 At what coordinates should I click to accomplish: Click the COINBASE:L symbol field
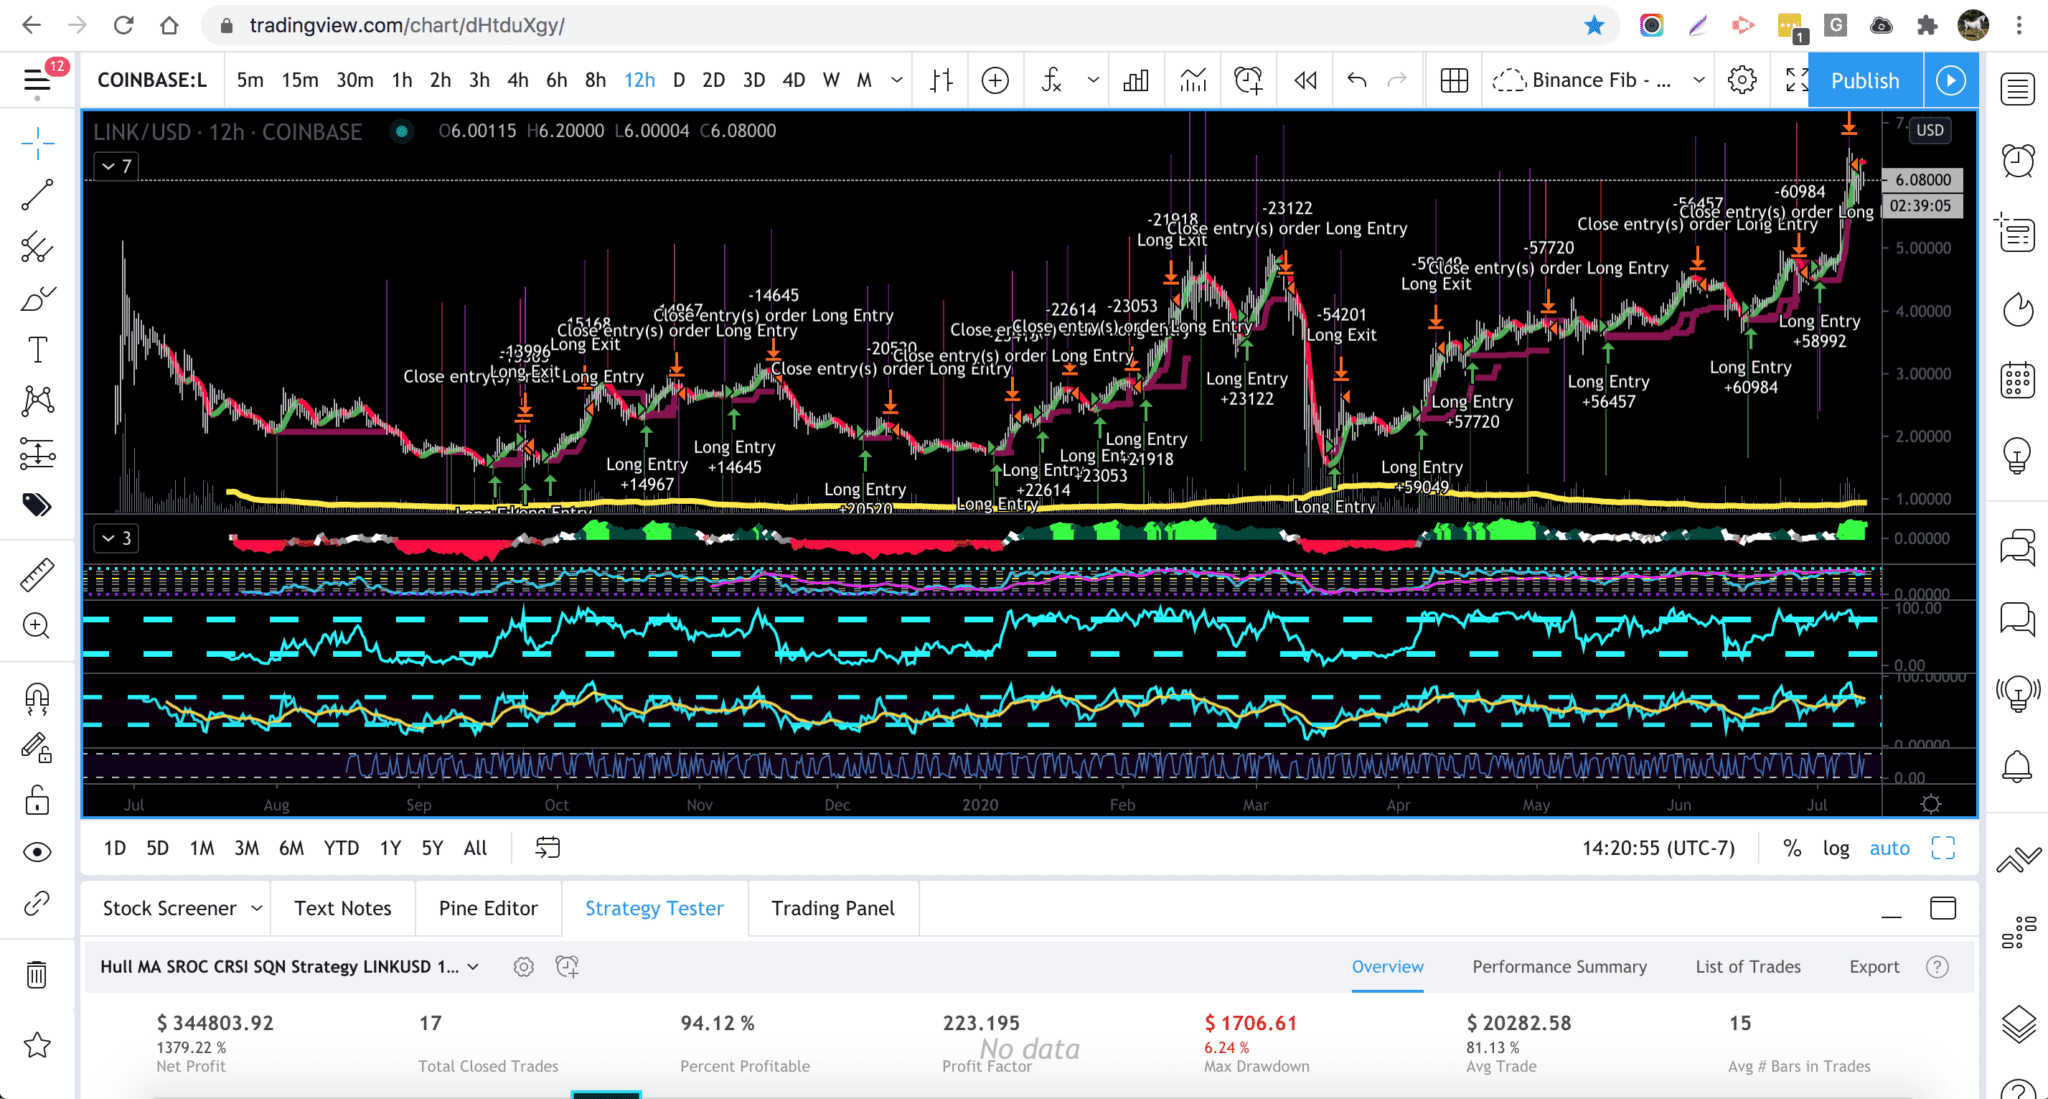[x=151, y=80]
